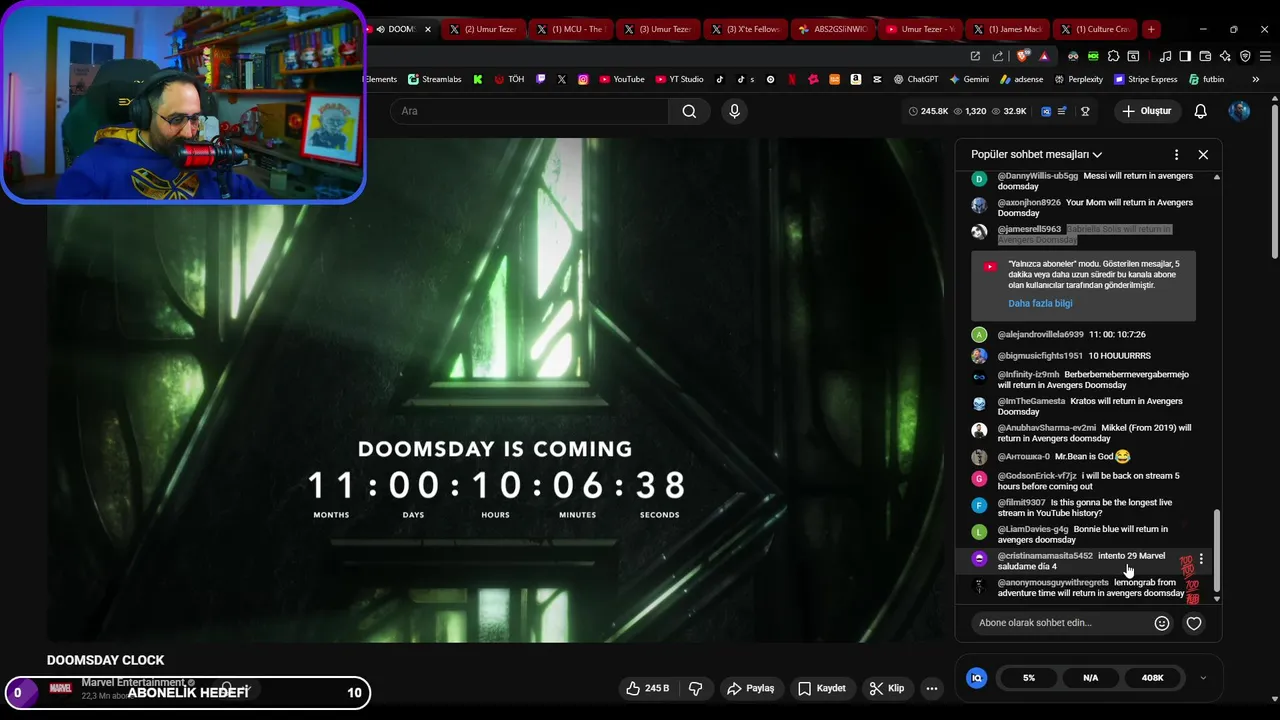
Task: Click the YouTube search magnifier button
Action: (689, 111)
